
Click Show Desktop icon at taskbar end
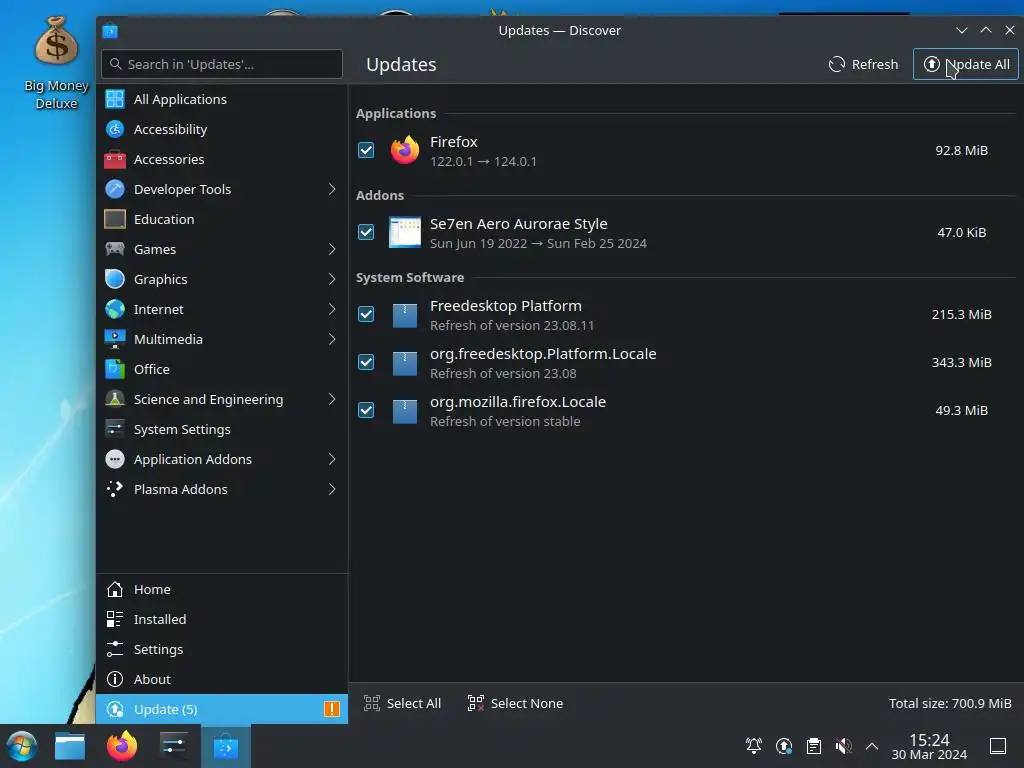[998, 746]
